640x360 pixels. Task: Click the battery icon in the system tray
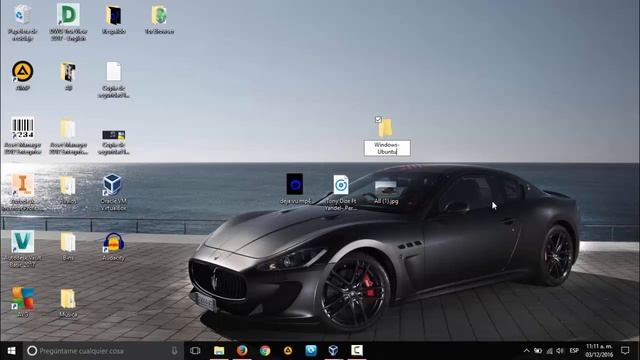(538, 351)
